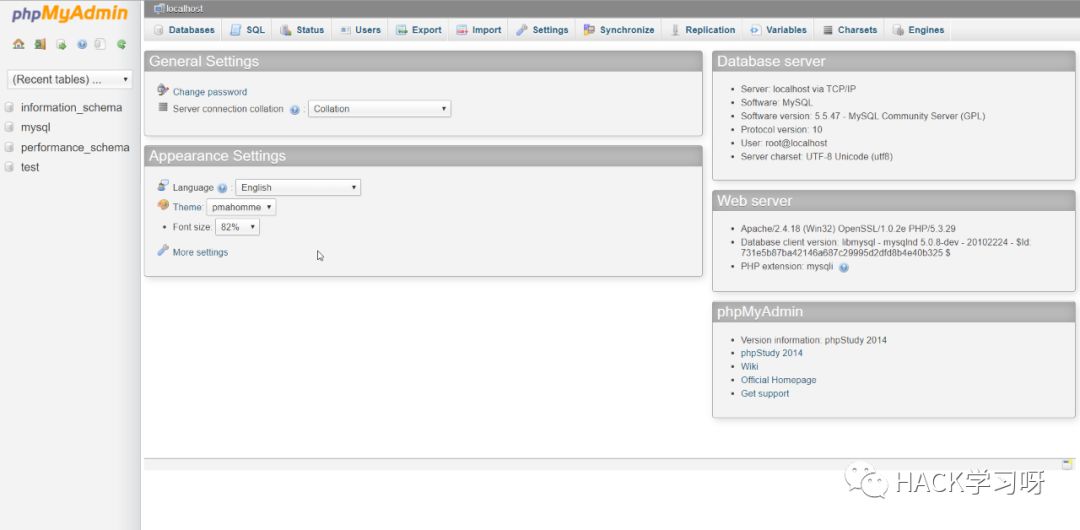The image size is (1080, 530).
Task: Click the Apache/2.4.18 web server line
Action: pyautogui.click(x=848, y=229)
